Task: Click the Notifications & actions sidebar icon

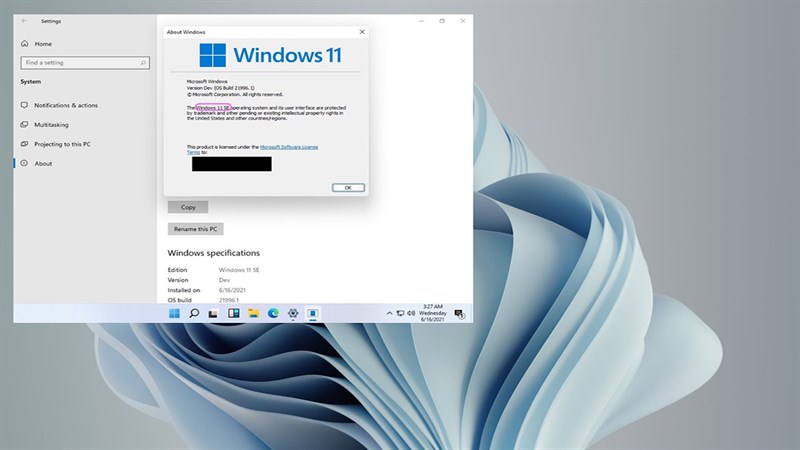Action: pos(24,105)
